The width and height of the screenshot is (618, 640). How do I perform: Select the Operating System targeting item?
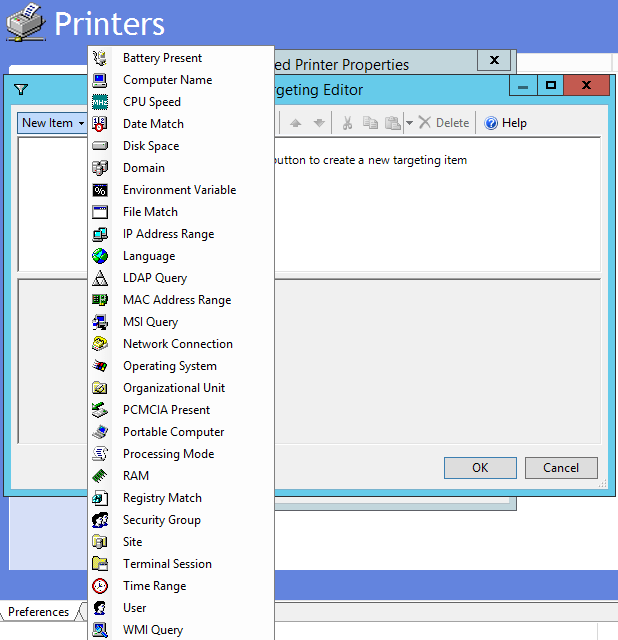pyautogui.click(x=169, y=366)
